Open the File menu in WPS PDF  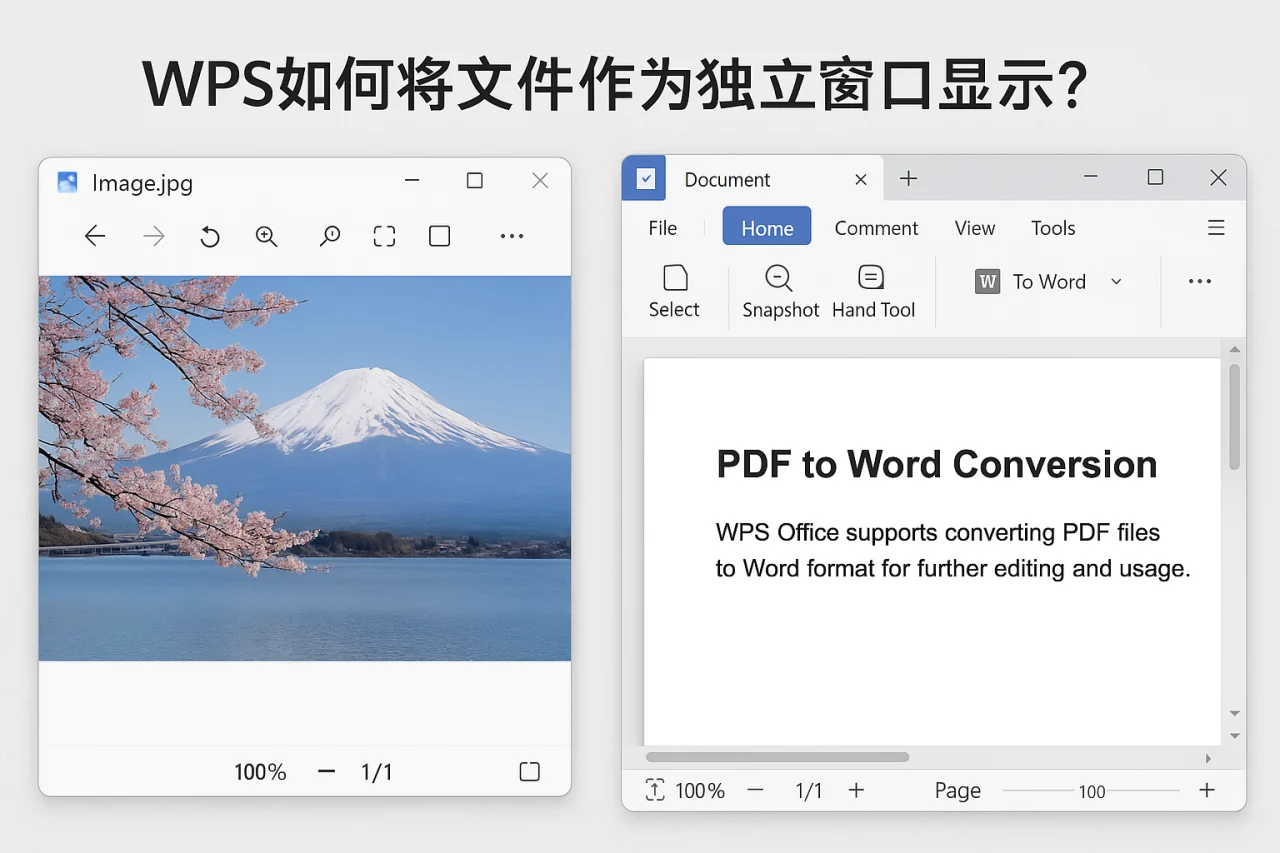(661, 228)
